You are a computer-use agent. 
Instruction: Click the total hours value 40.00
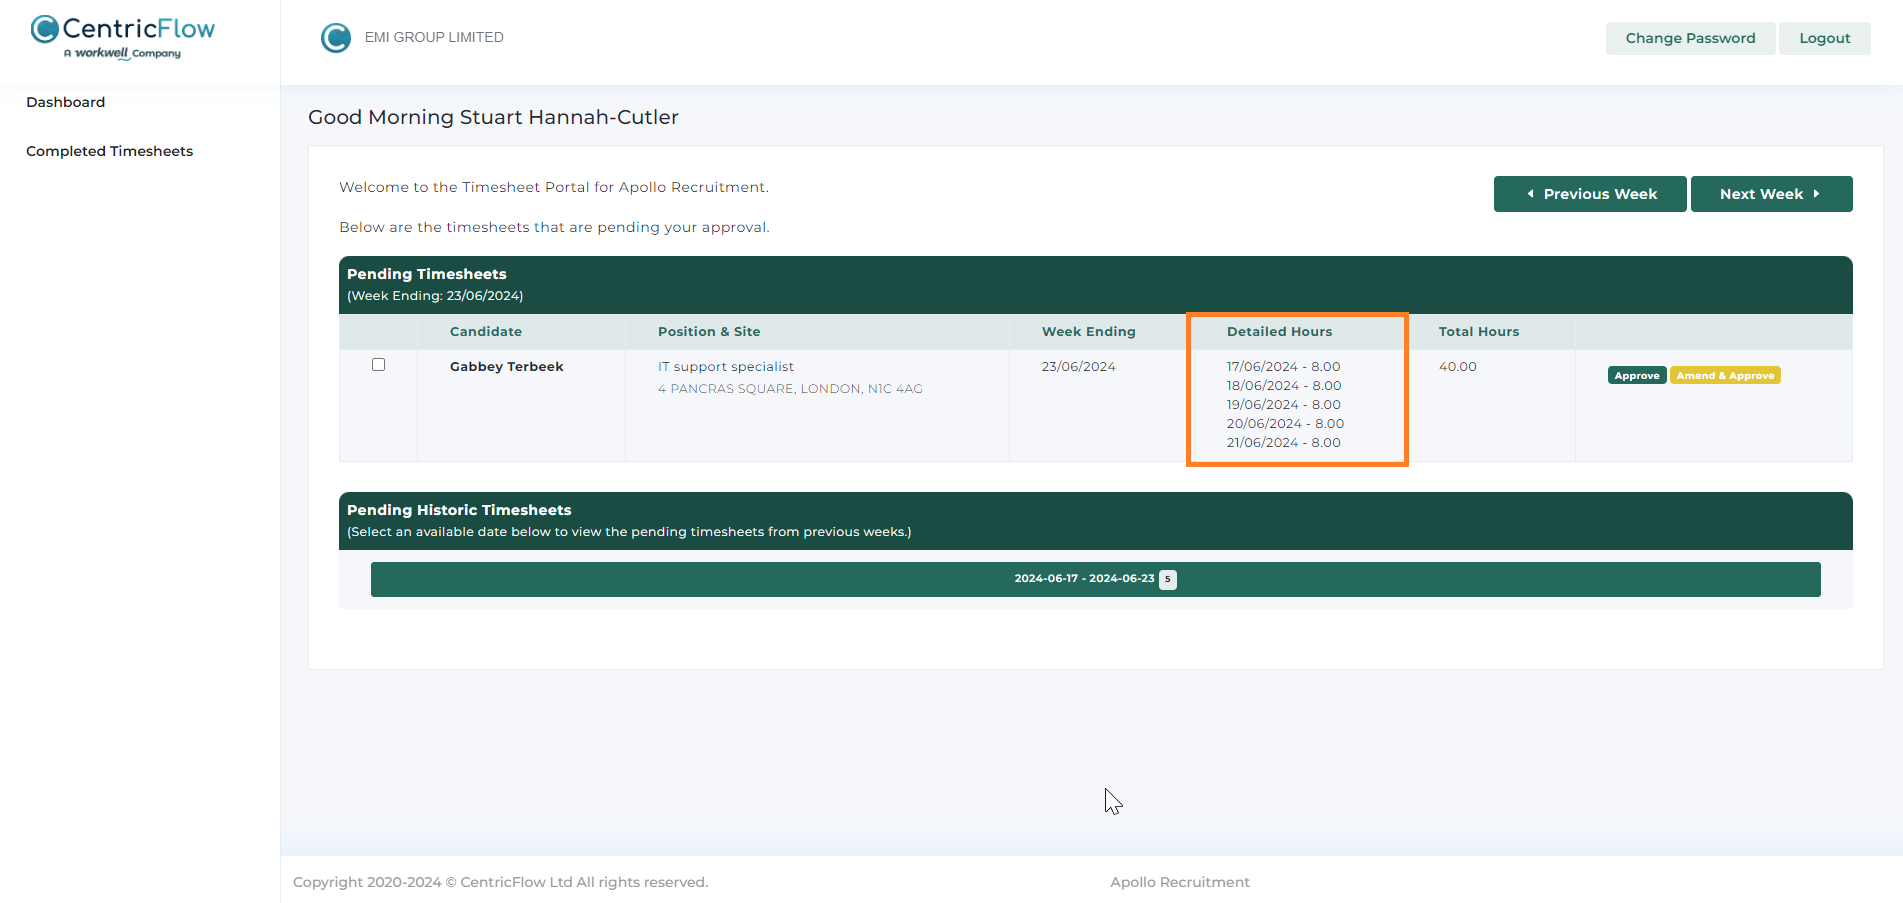tap(1458, 367)
